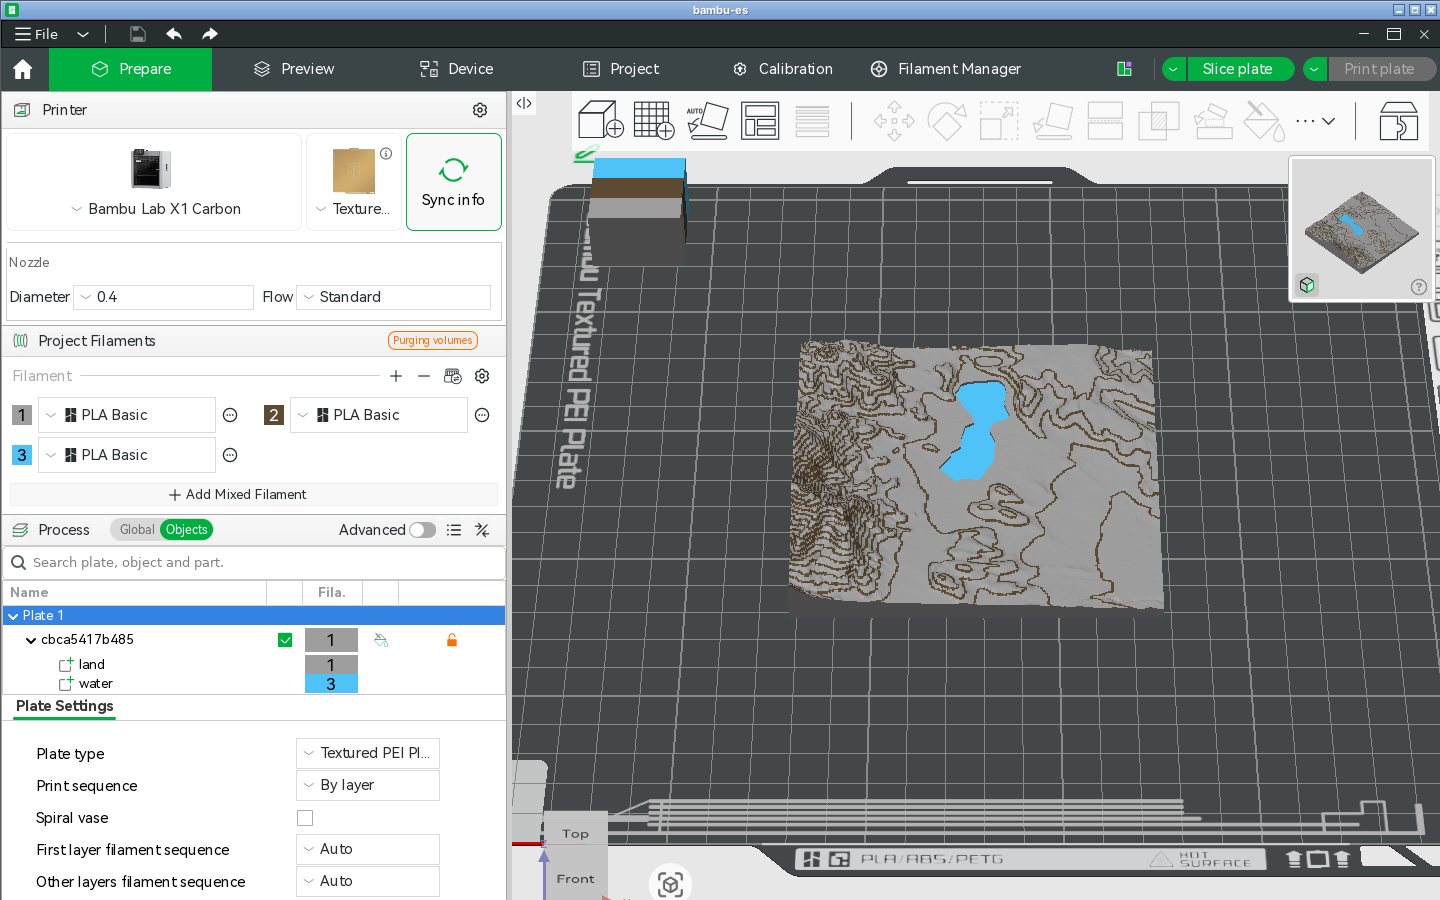1440x900 pixels.
Task: Click filament 3 blue color swatch
Action: point(21,455)
